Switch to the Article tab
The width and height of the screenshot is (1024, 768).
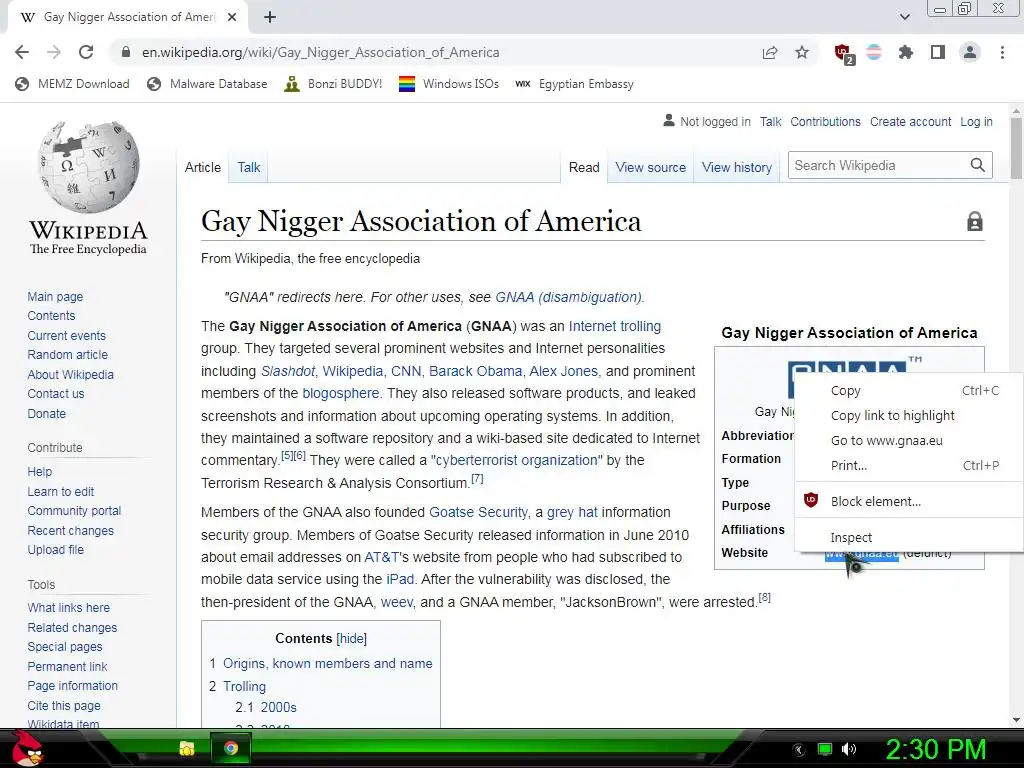click(202, 167)
